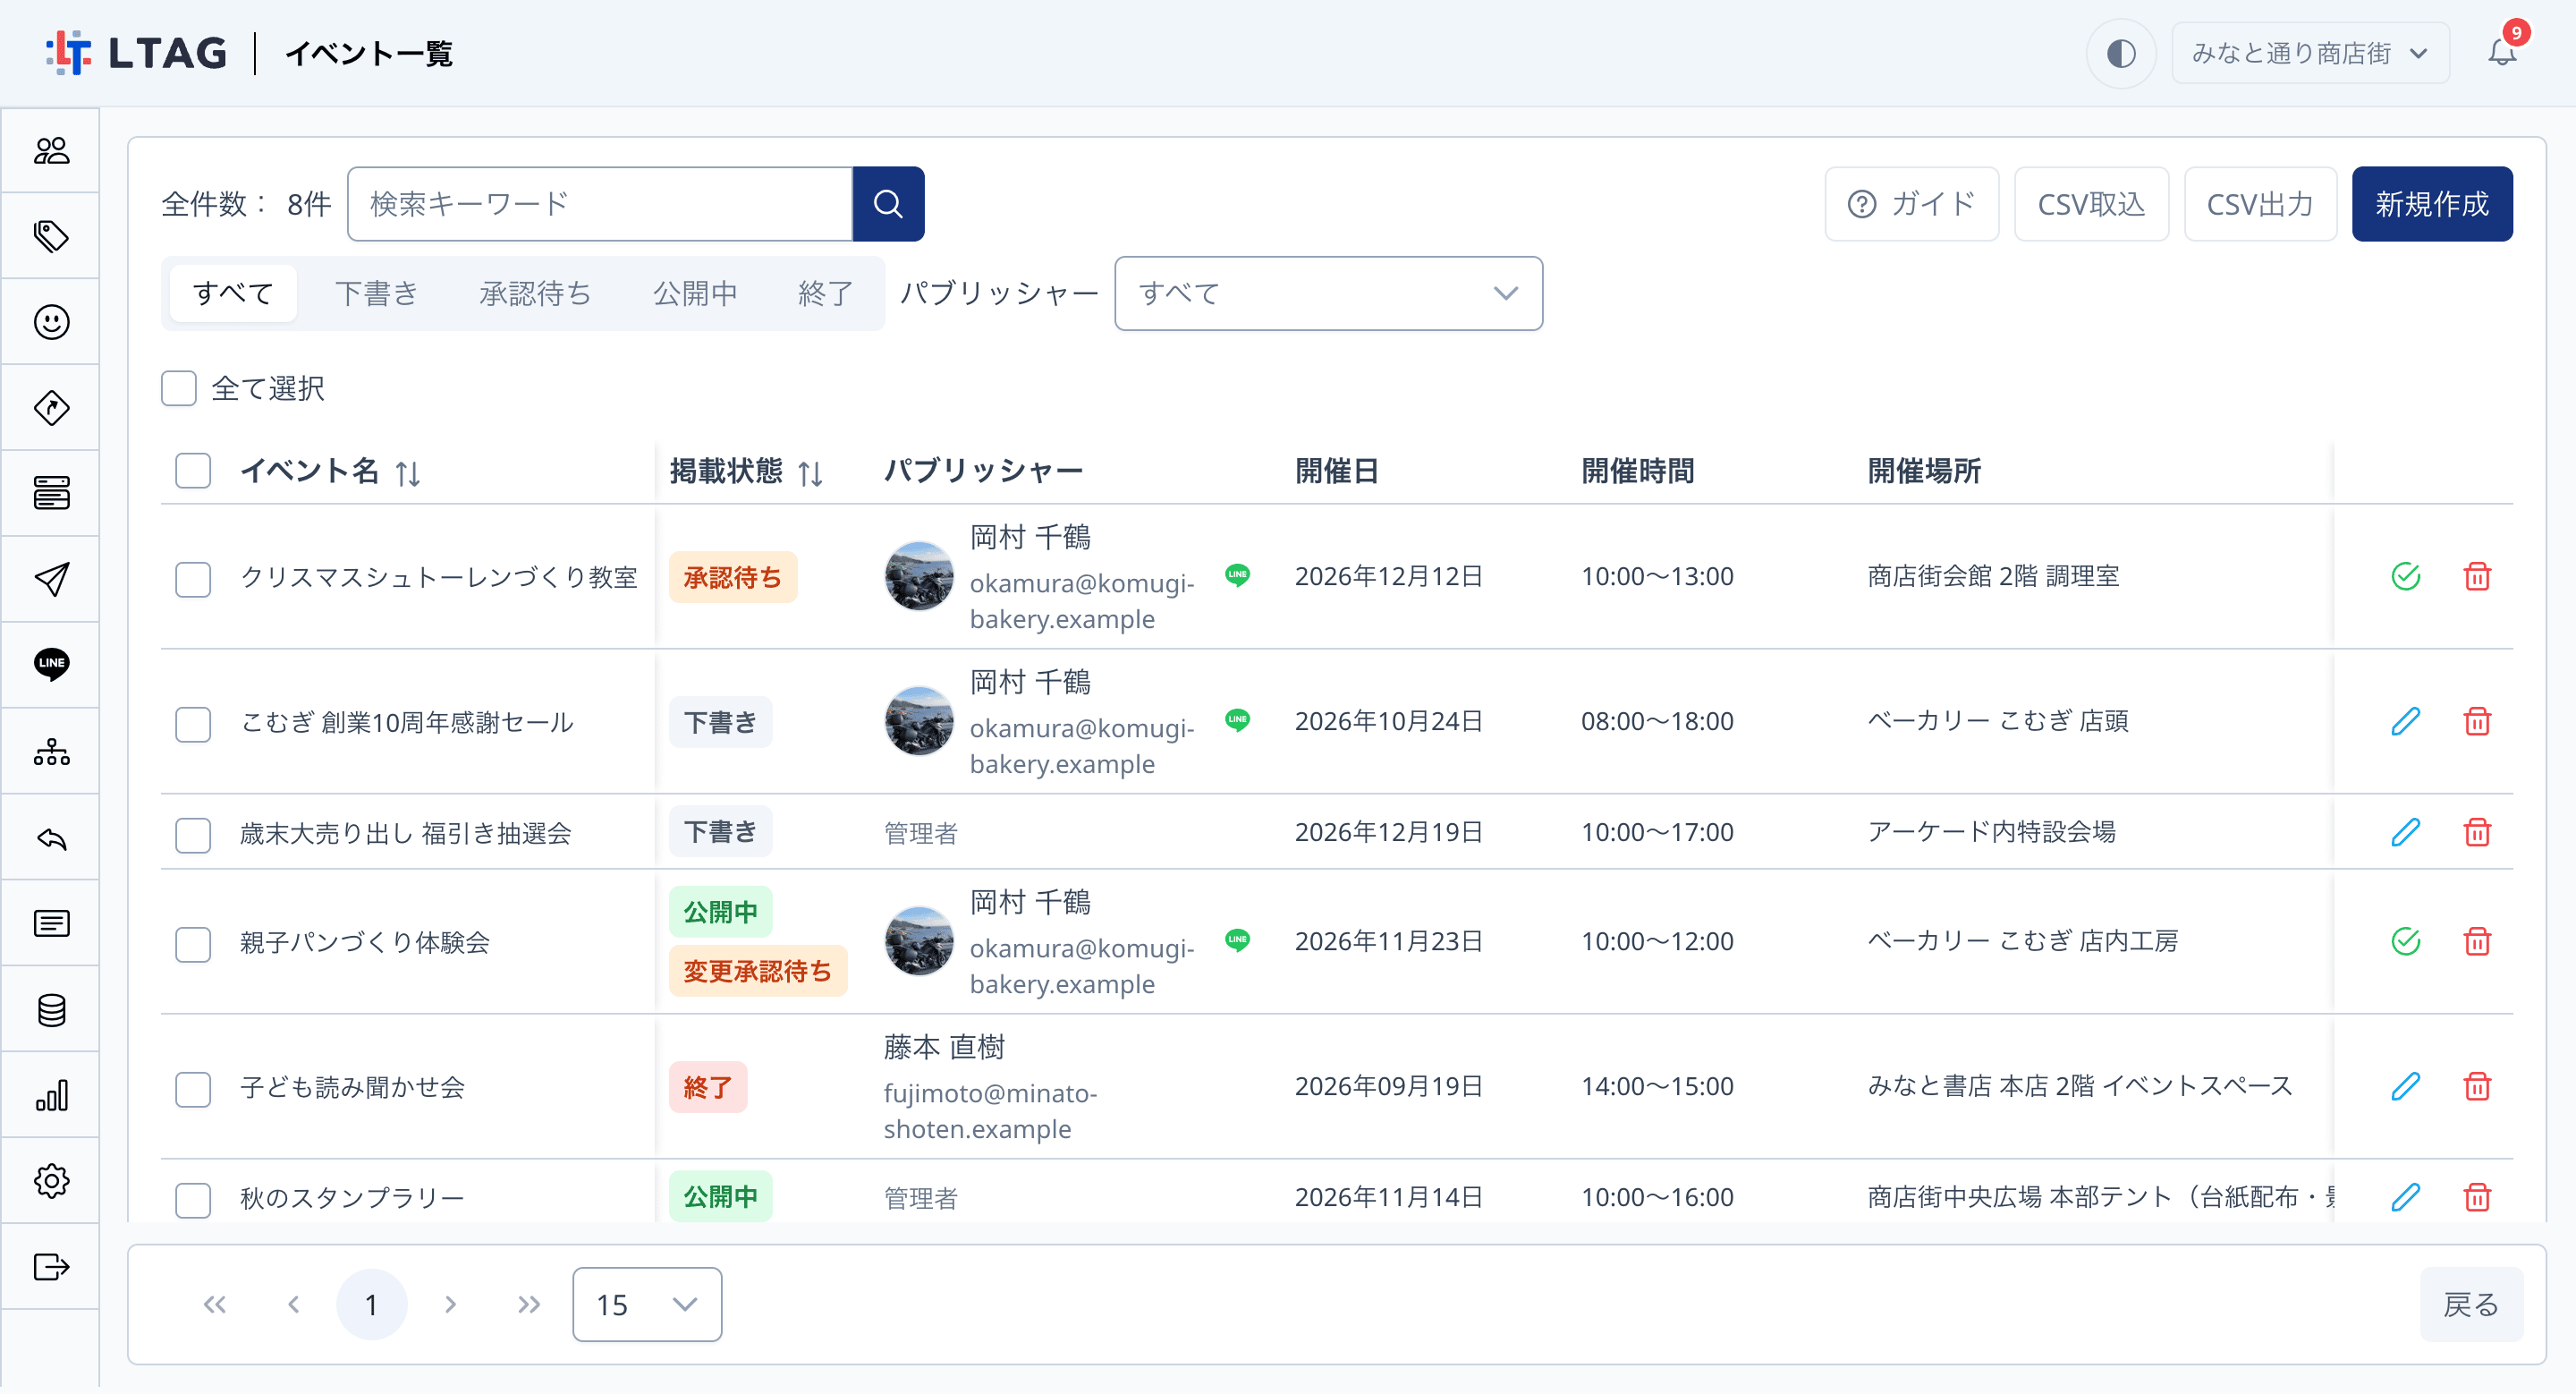Switch to 終了 tab

[x=826, y=294]
